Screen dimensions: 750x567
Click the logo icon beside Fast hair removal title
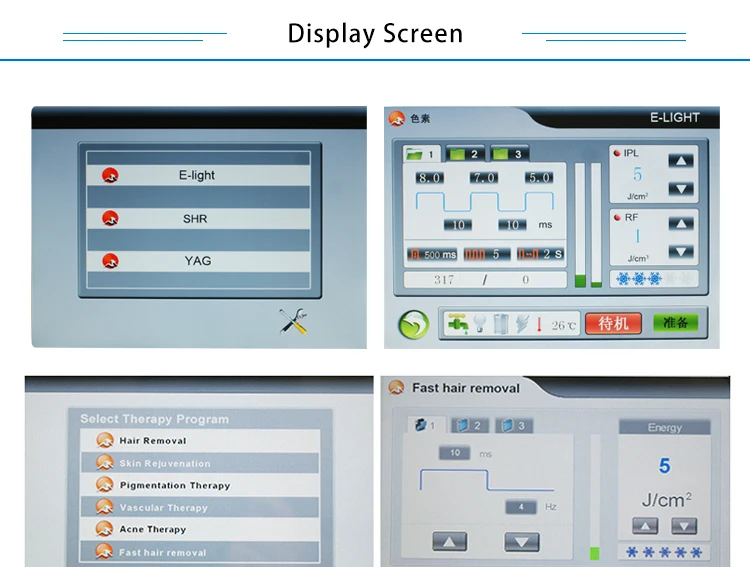point(396,388)
